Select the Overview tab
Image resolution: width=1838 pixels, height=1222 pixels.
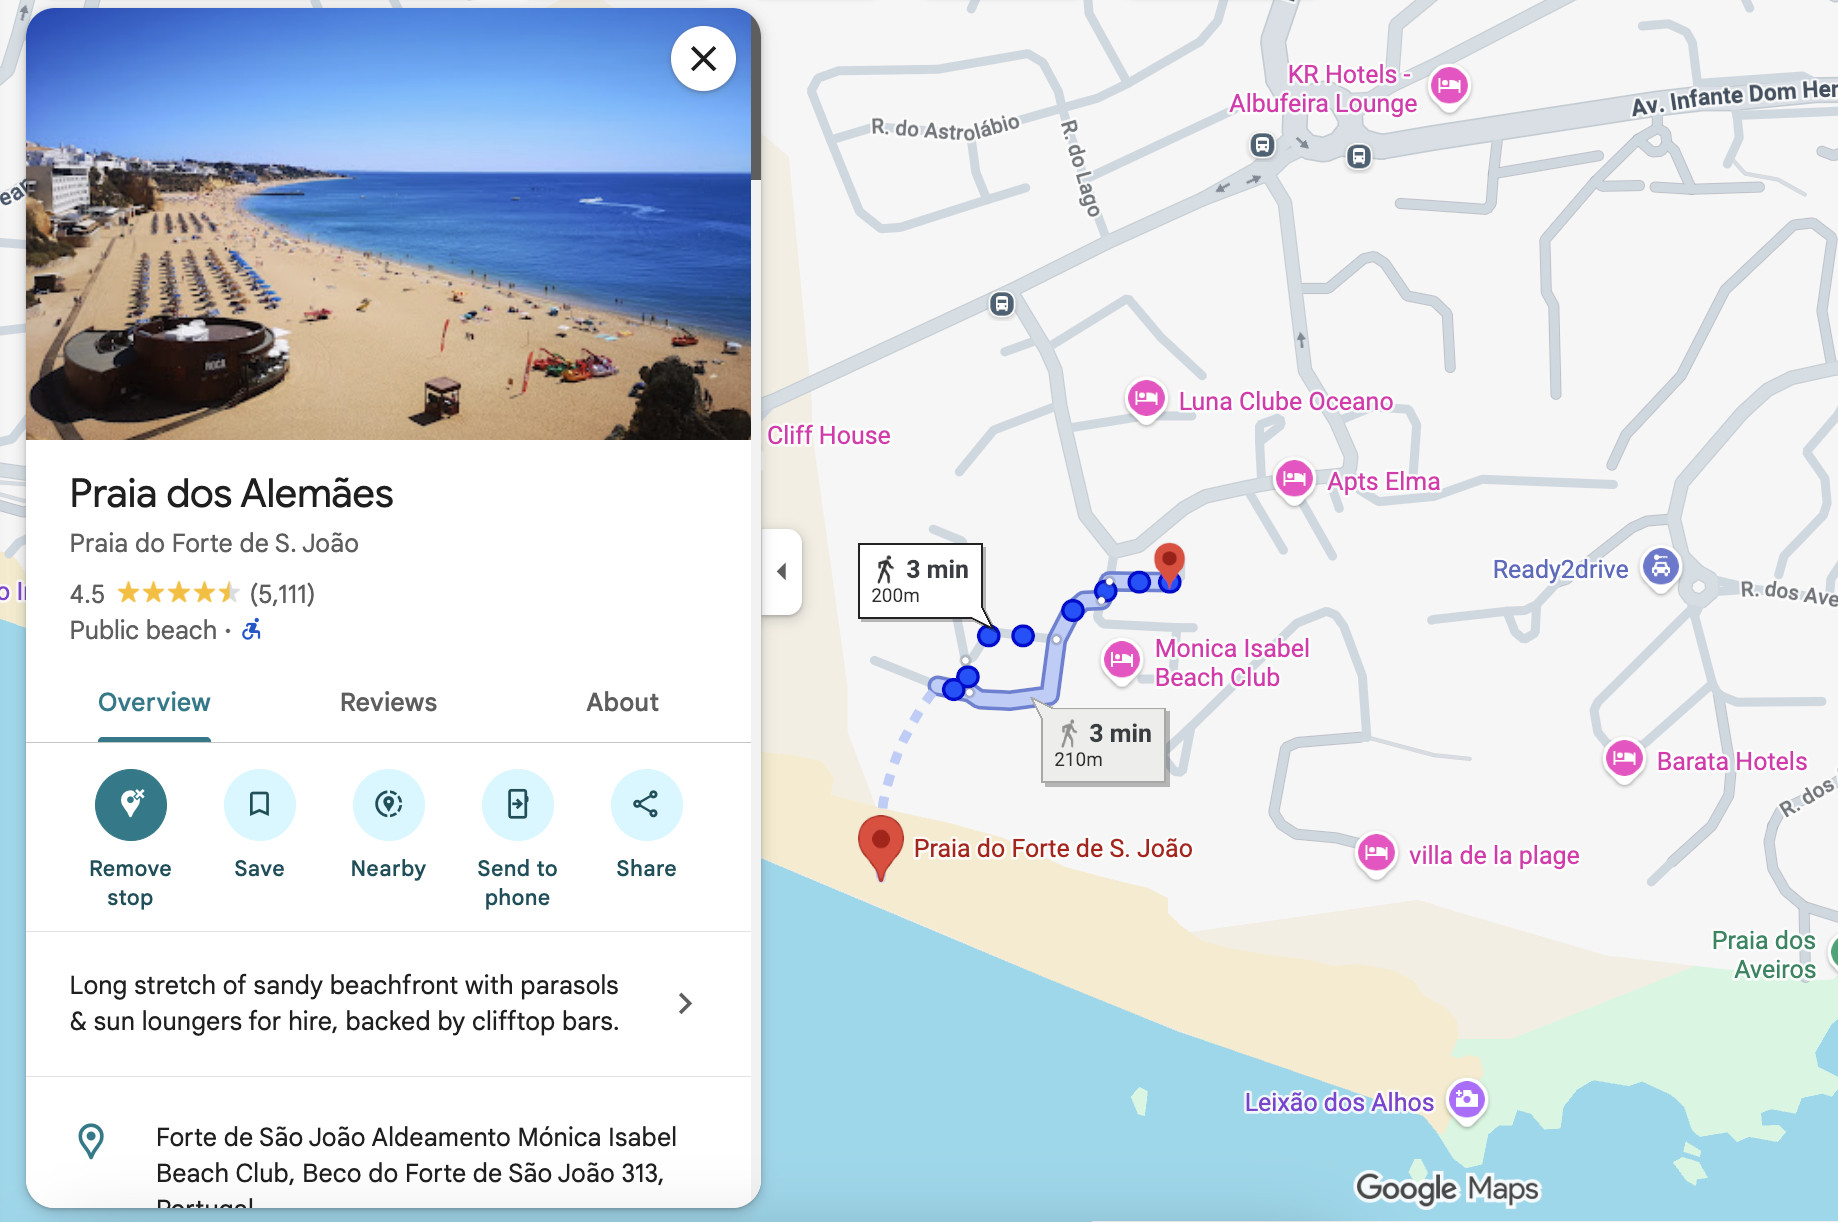coord(154,702)
